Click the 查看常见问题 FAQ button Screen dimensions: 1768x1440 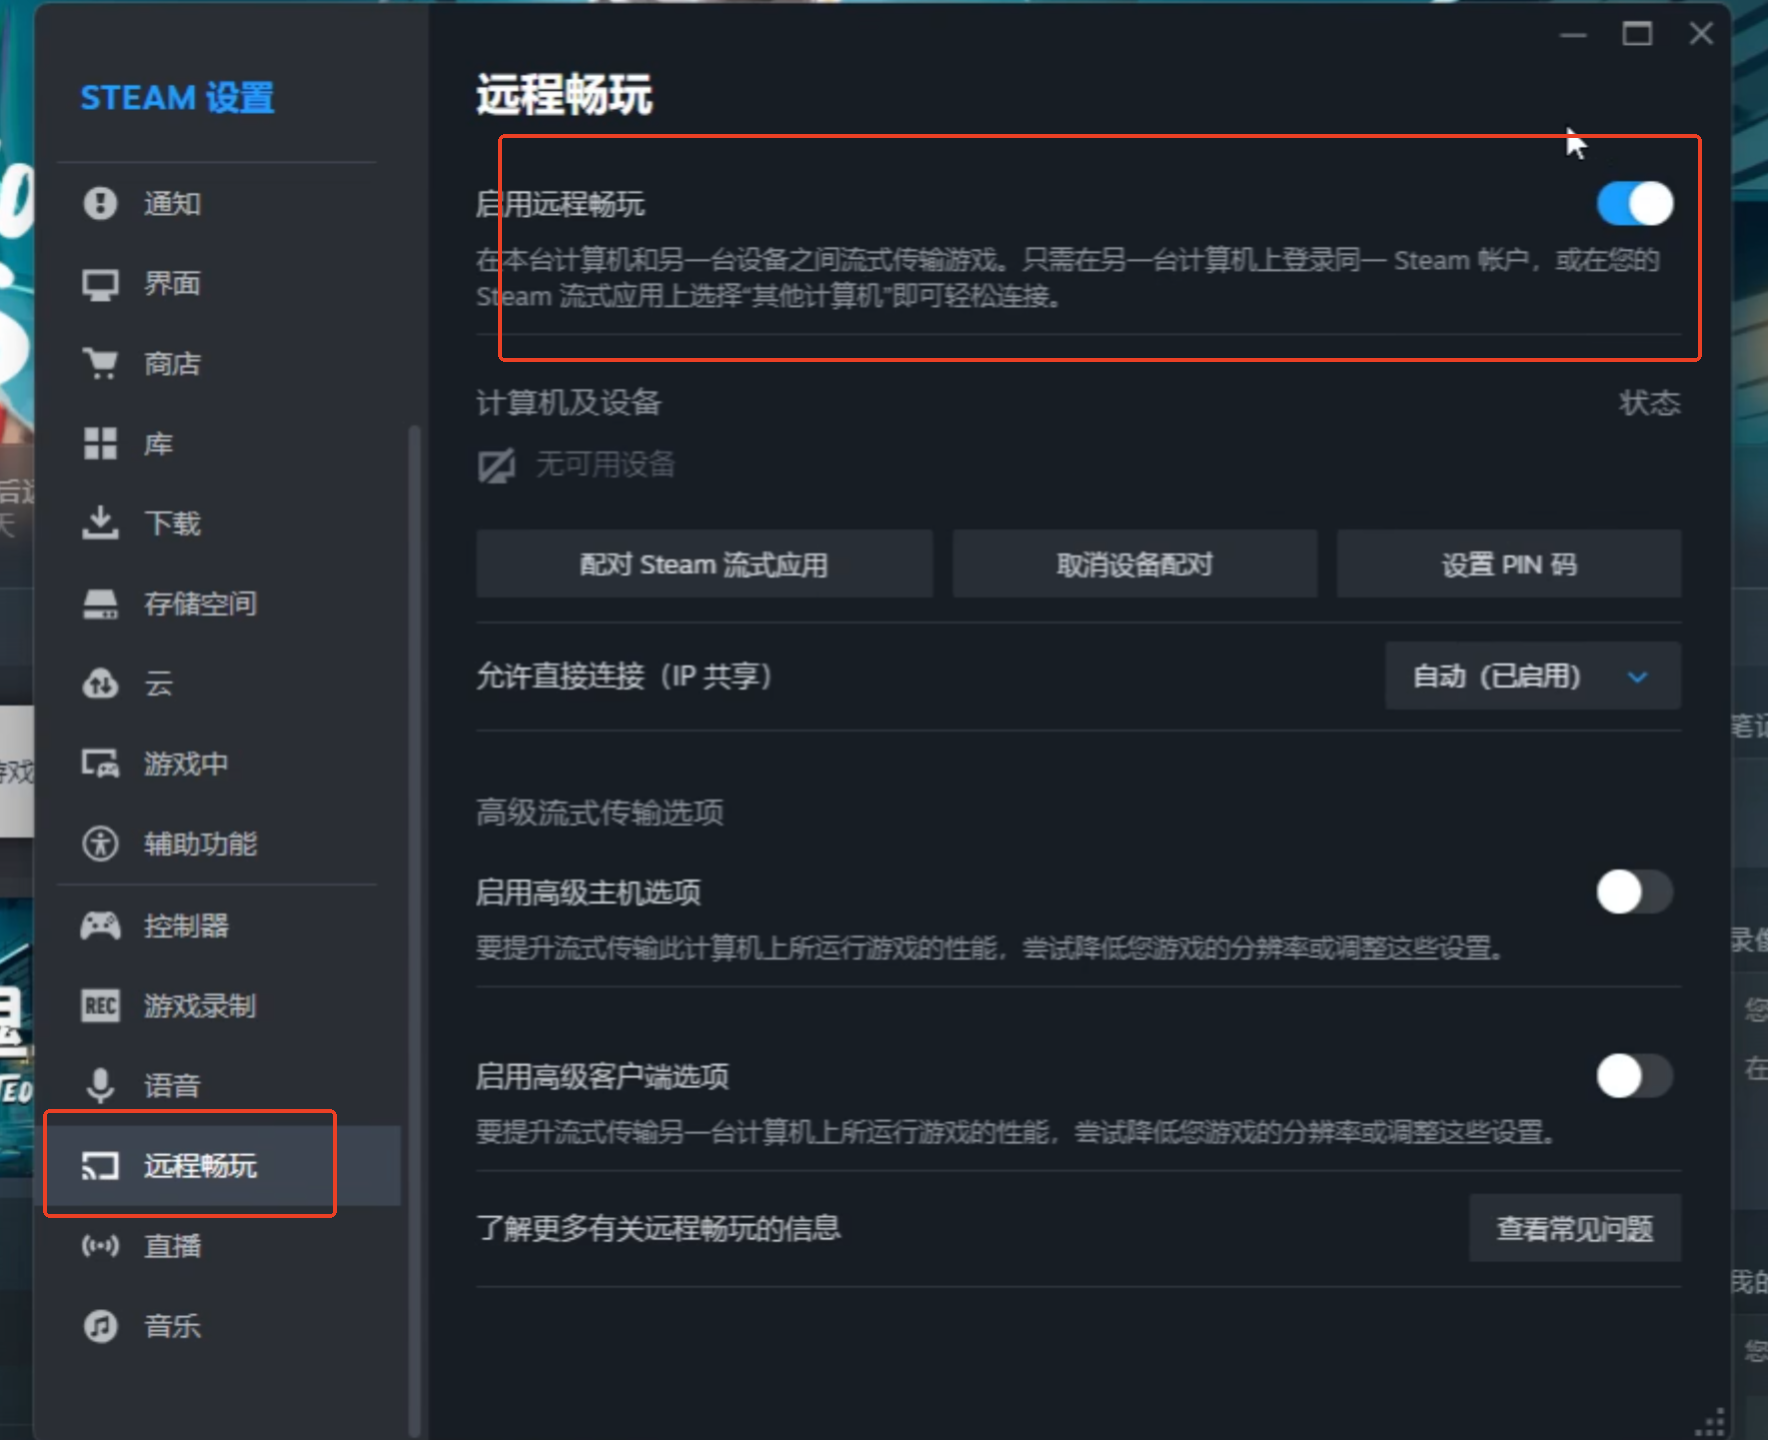pos(1574,1229)
